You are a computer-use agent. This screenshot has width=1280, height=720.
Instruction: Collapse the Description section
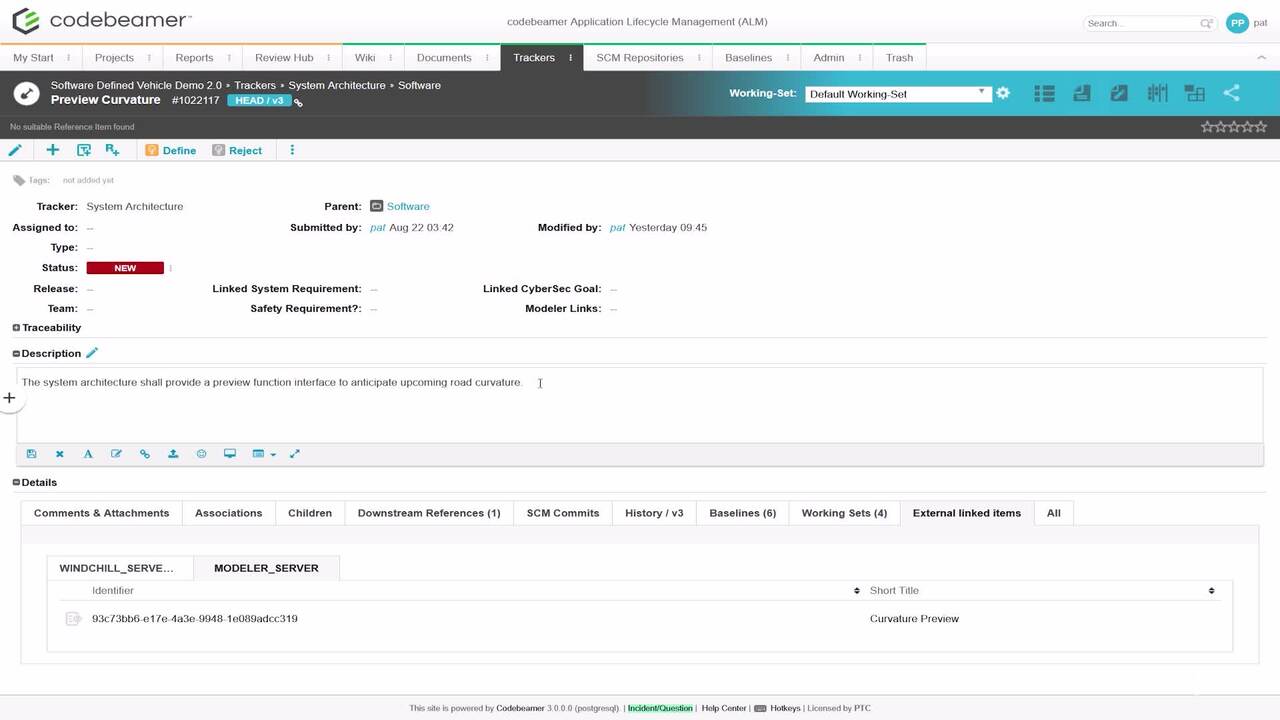[x=16, y=353]
